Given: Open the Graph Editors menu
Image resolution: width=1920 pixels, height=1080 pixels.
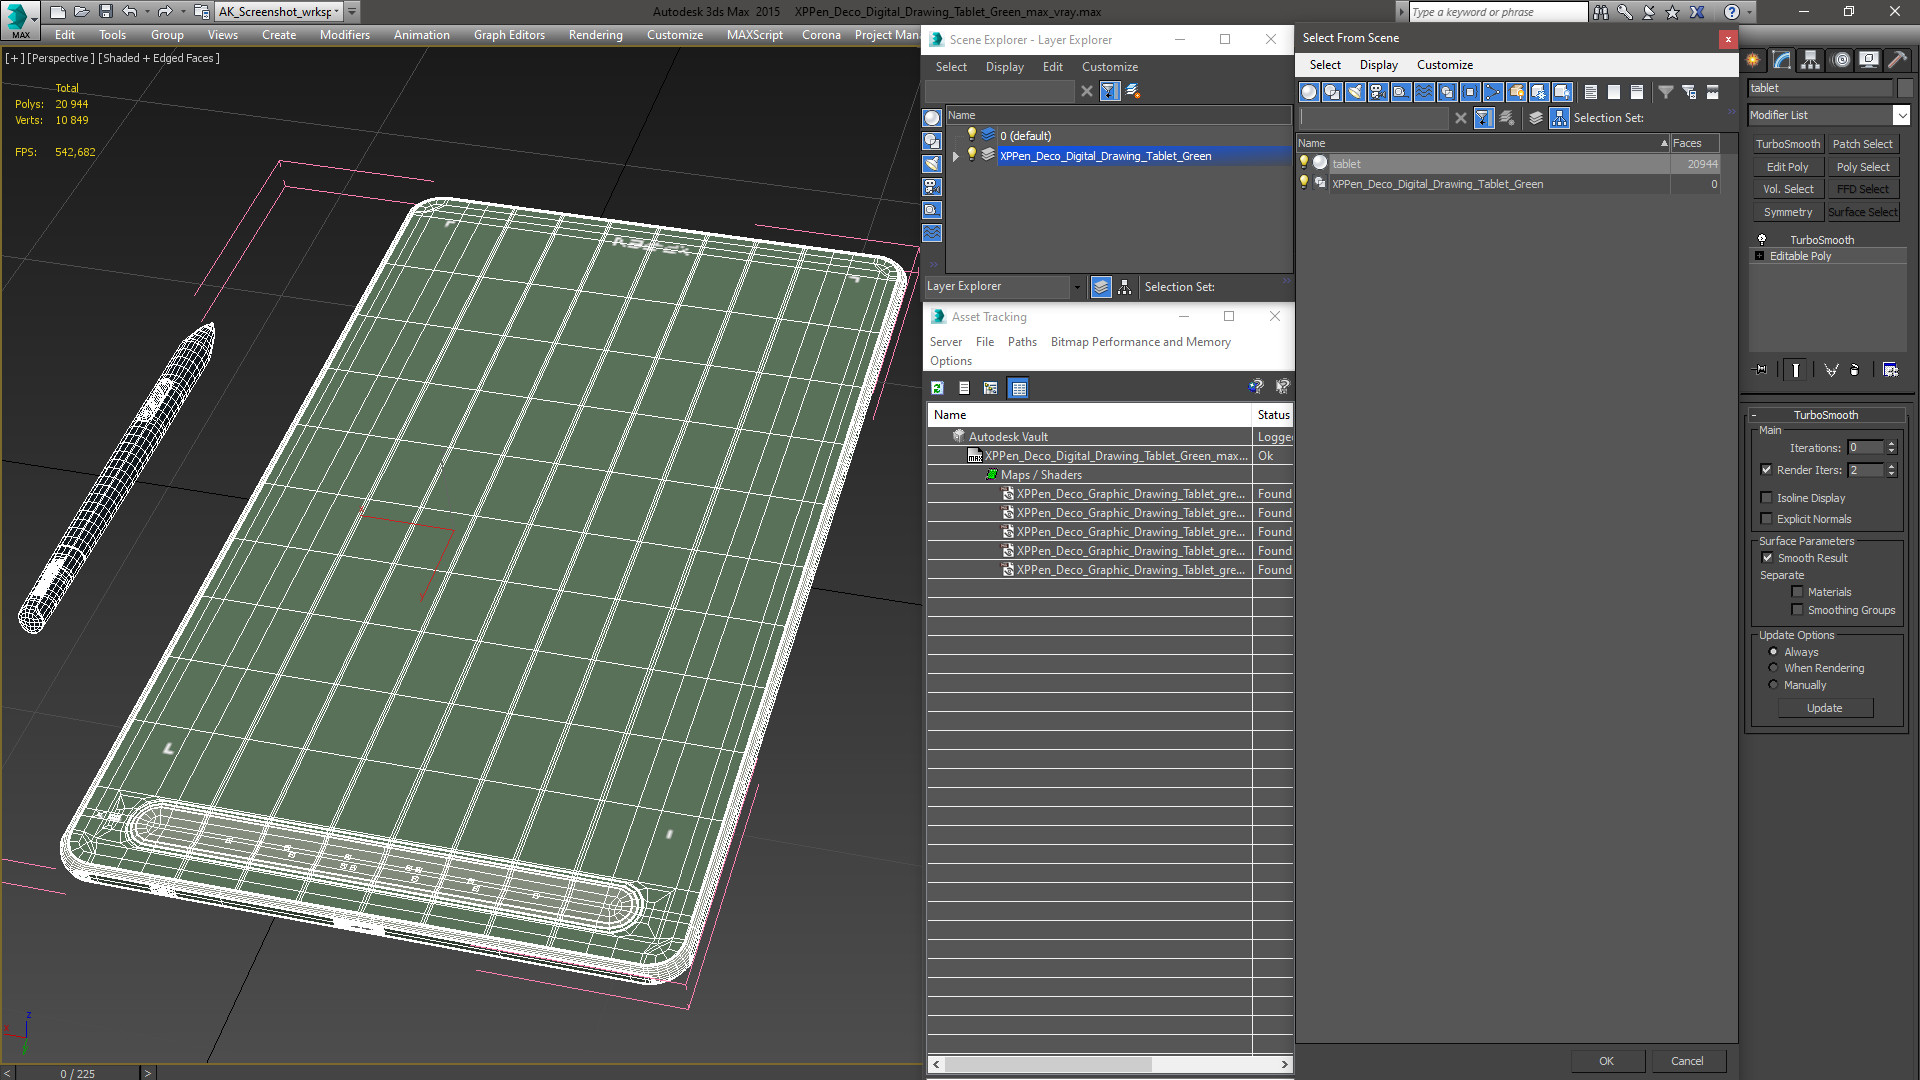Looking at the screenshot, I should (x=509, y=35).
